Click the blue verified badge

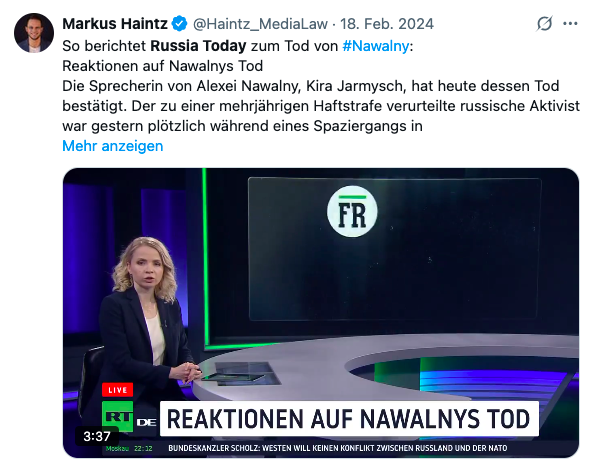tap(180, 24)
